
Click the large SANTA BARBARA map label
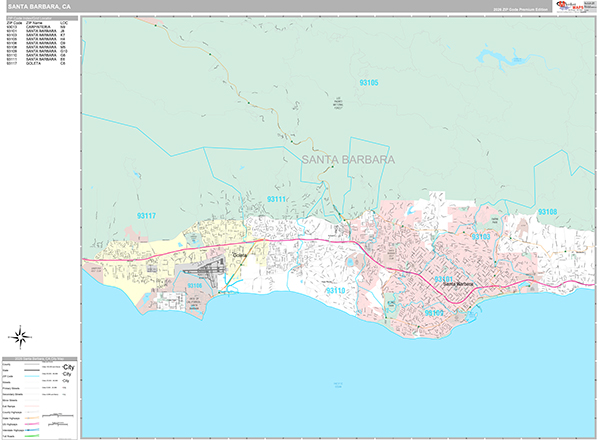click(x=347, y=159)
